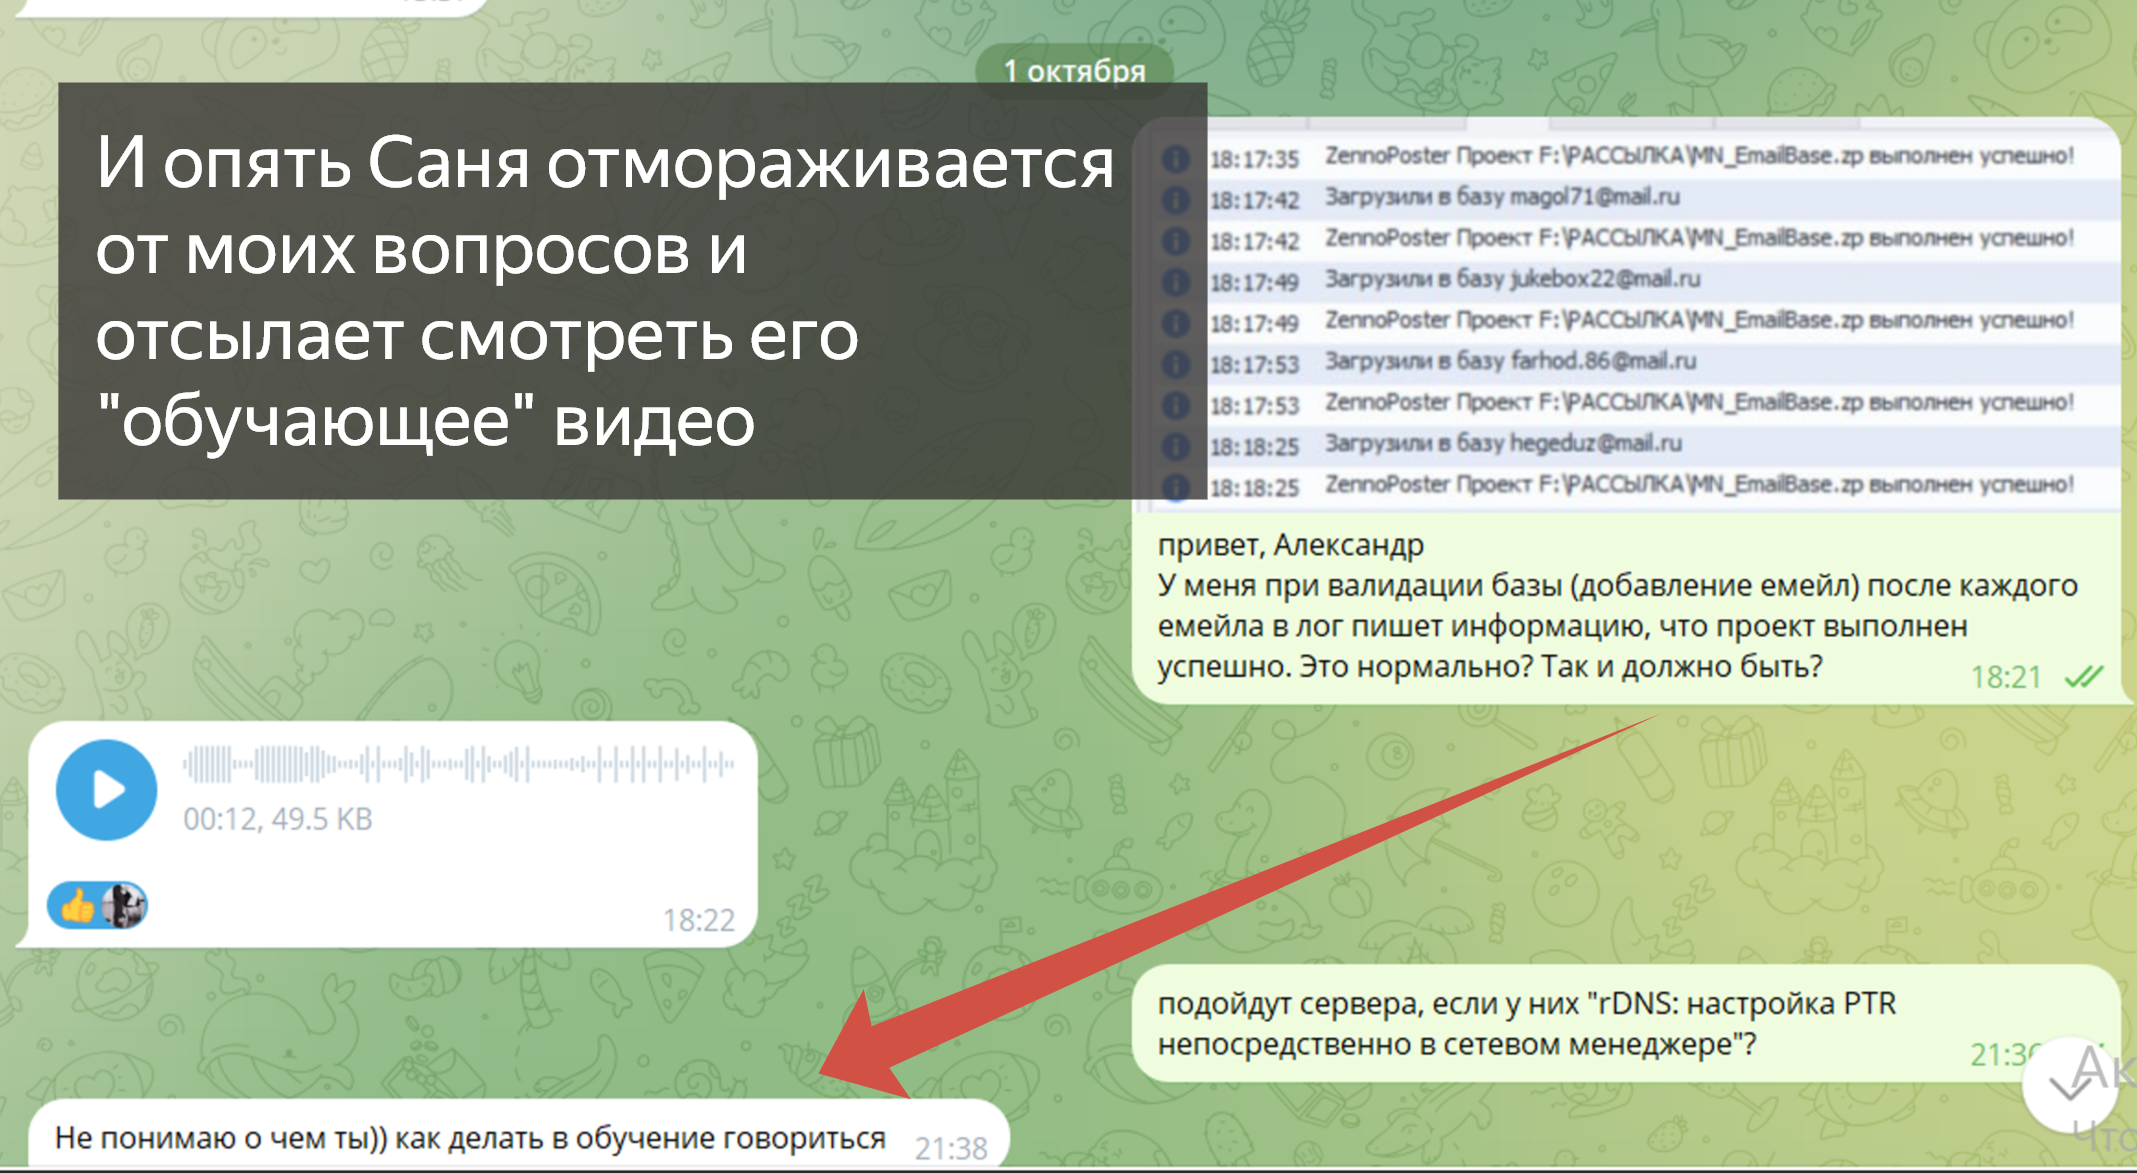
Task: Click info icon beside hegeduz@mail.ru row
Action: click(1176, 445)
